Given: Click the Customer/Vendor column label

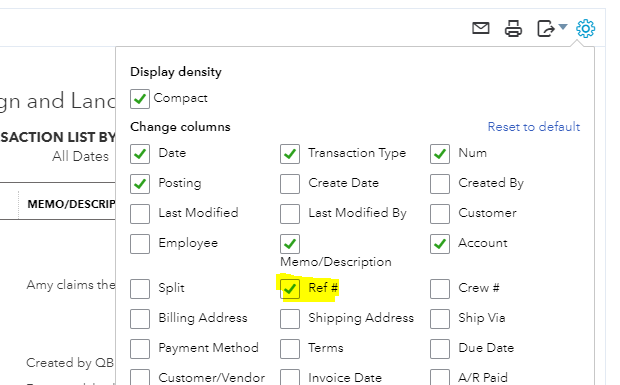Looking at the screenshot, I should (x=212, y=378).
